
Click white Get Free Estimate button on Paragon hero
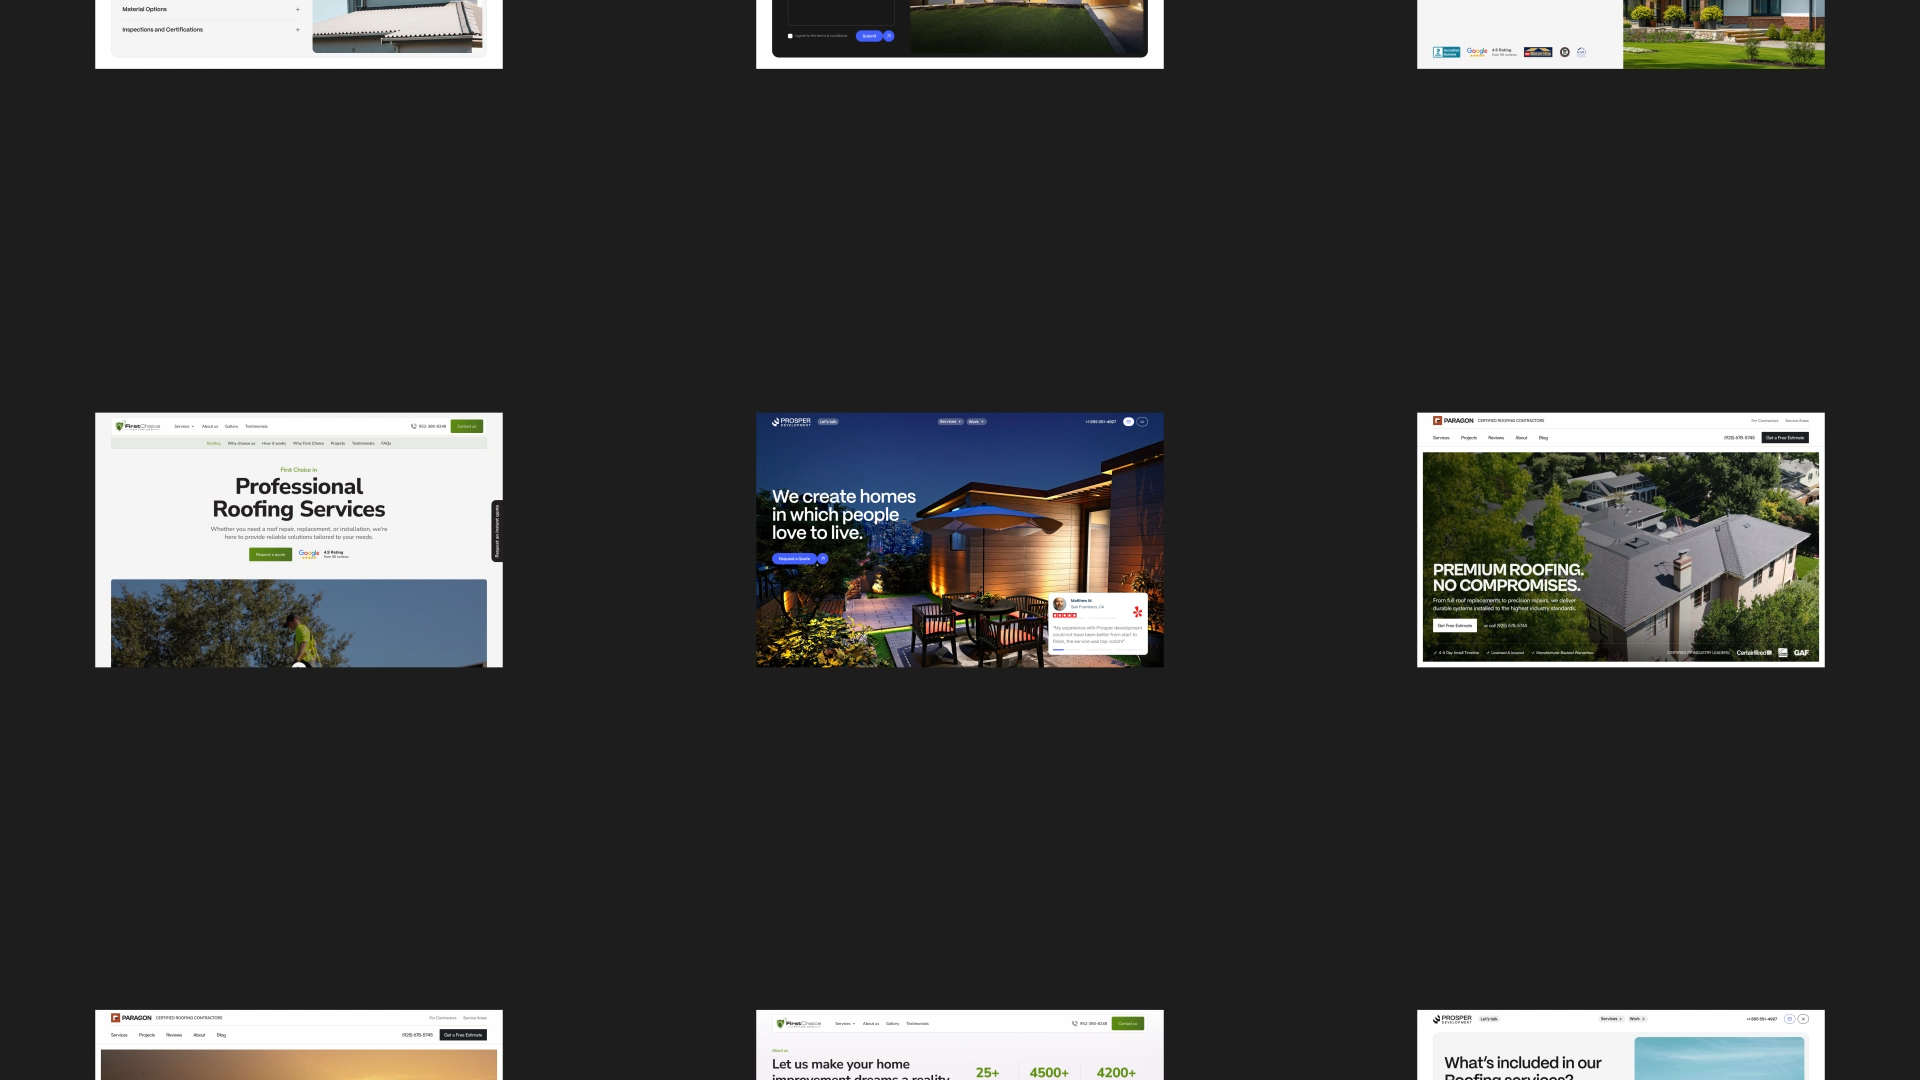point(1455,626)
